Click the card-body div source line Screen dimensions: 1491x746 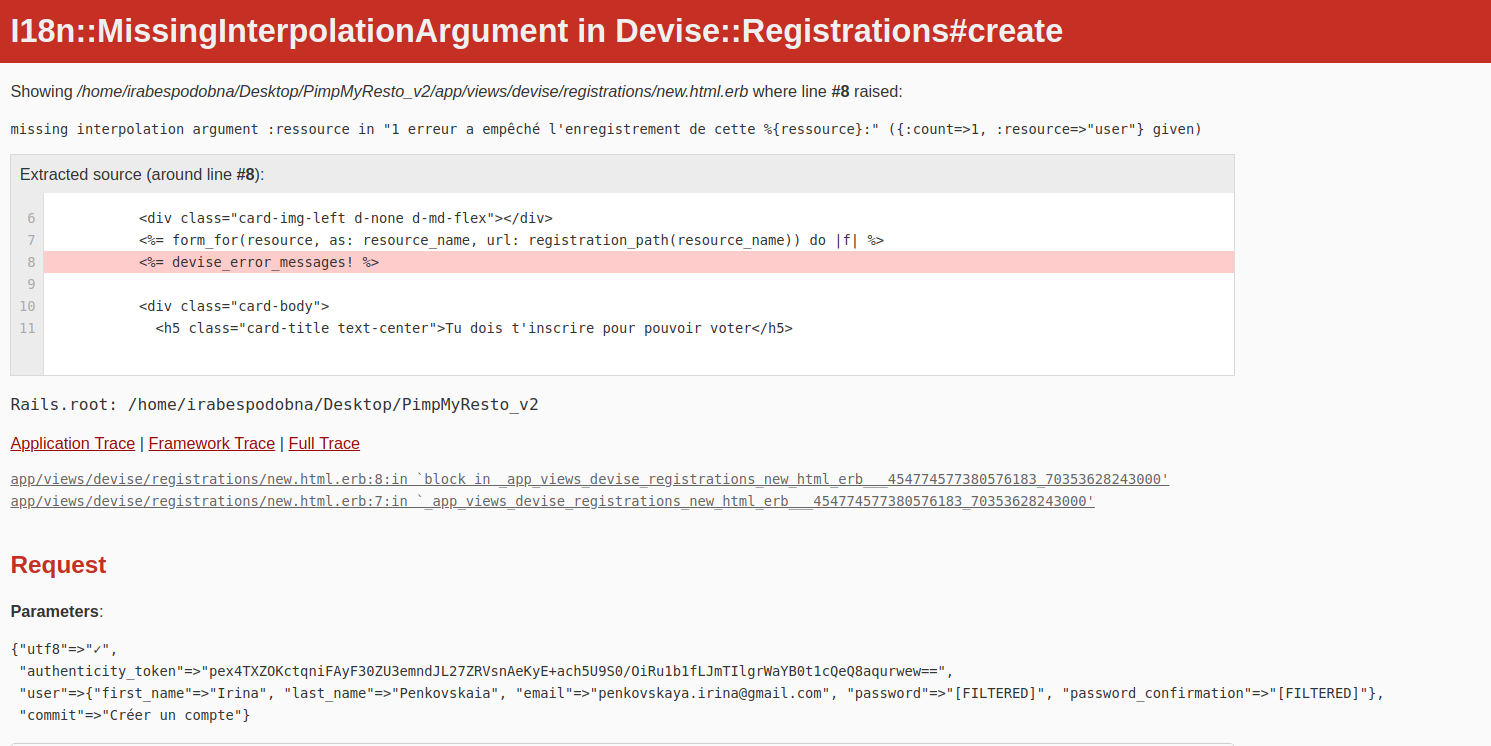point(234,306)
